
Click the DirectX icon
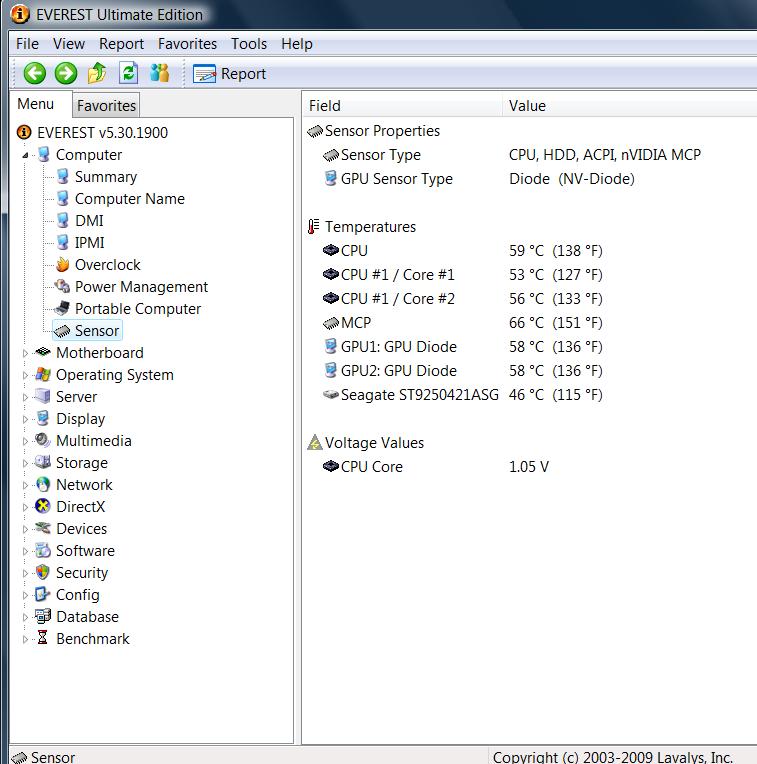pos(43,506)
